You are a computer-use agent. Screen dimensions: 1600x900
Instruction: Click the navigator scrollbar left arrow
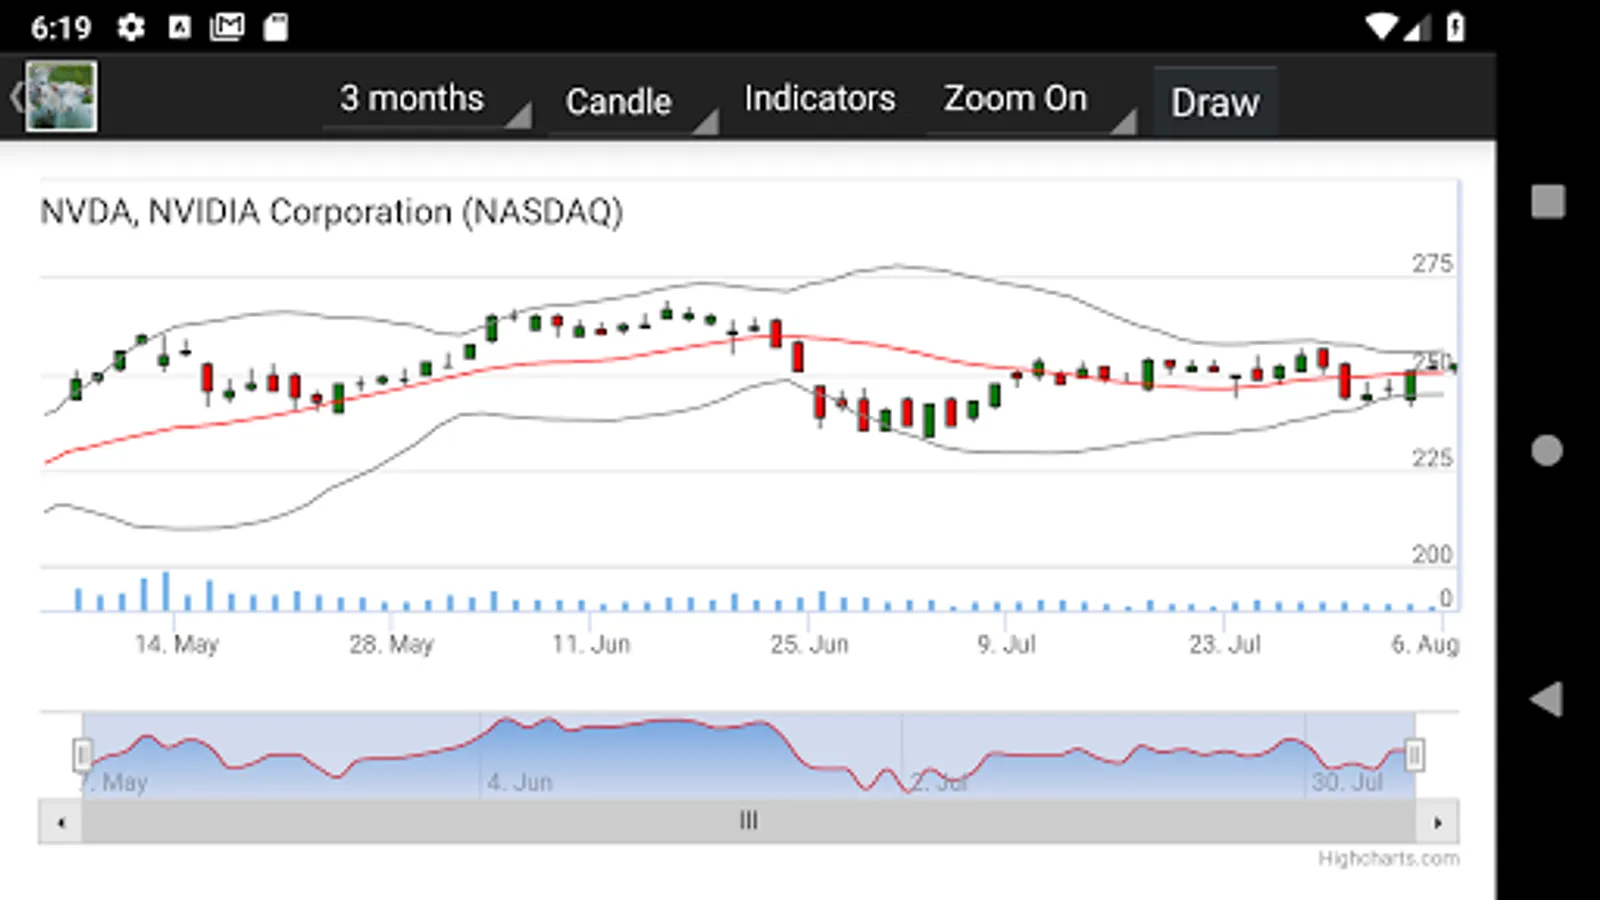pyautogui.click(x=61, y=822)
